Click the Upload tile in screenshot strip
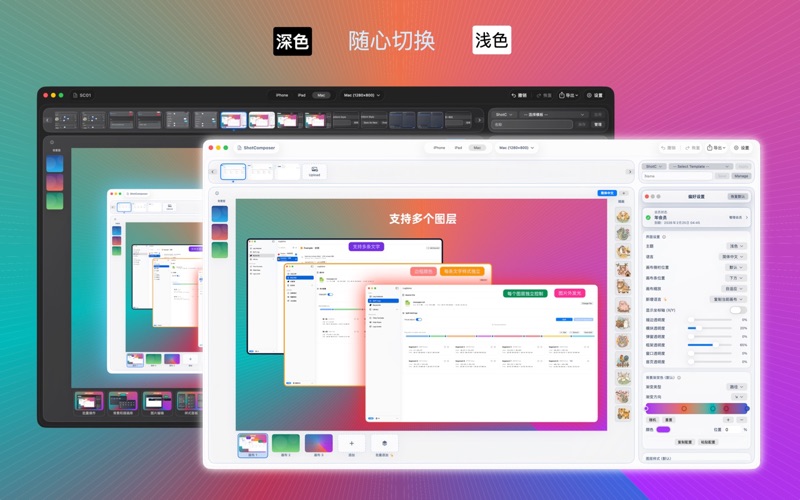 (314, 171)
